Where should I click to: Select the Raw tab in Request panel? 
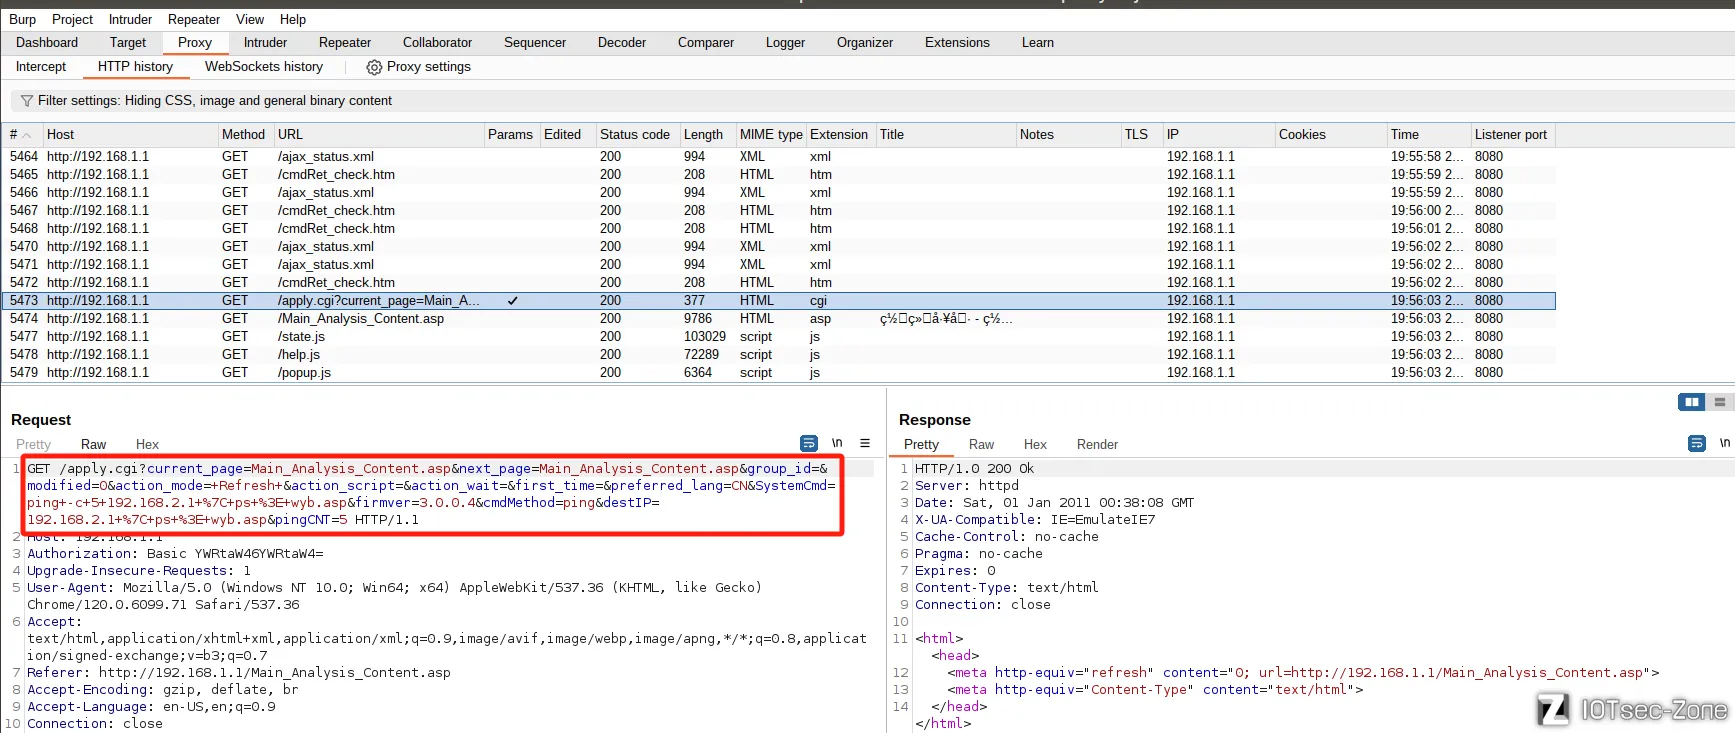click(x=93, y=444)
